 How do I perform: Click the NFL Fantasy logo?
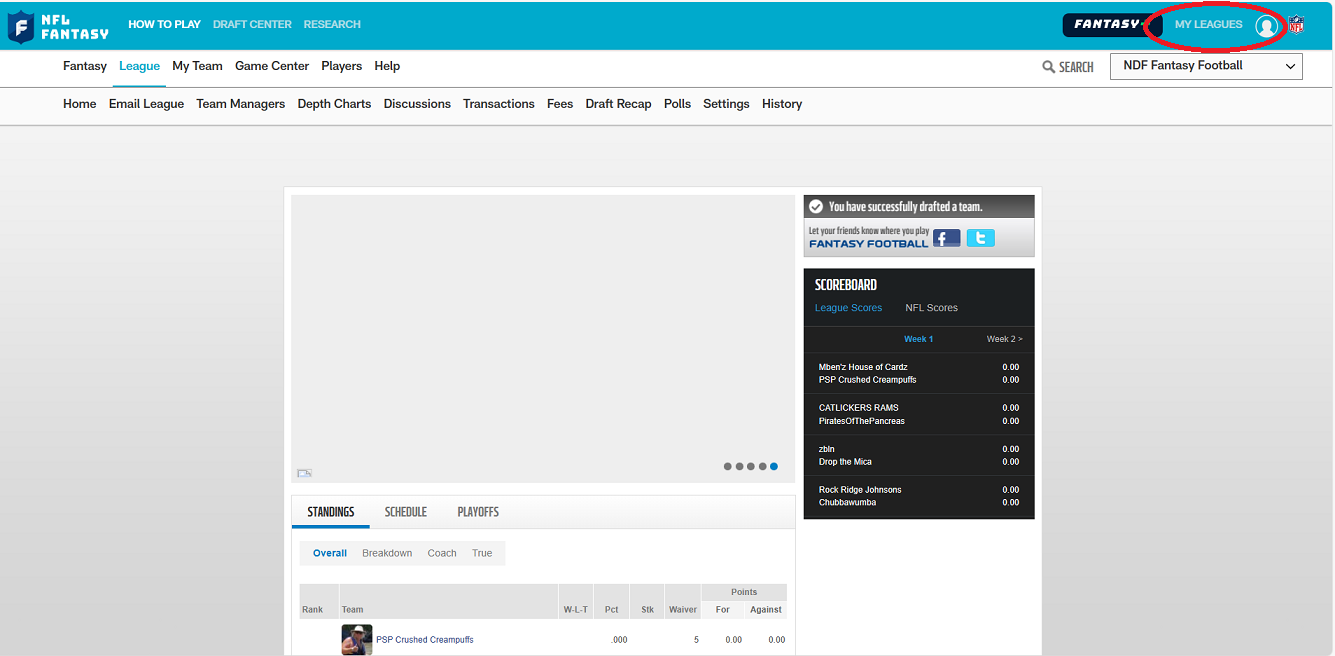coord(58,26)
